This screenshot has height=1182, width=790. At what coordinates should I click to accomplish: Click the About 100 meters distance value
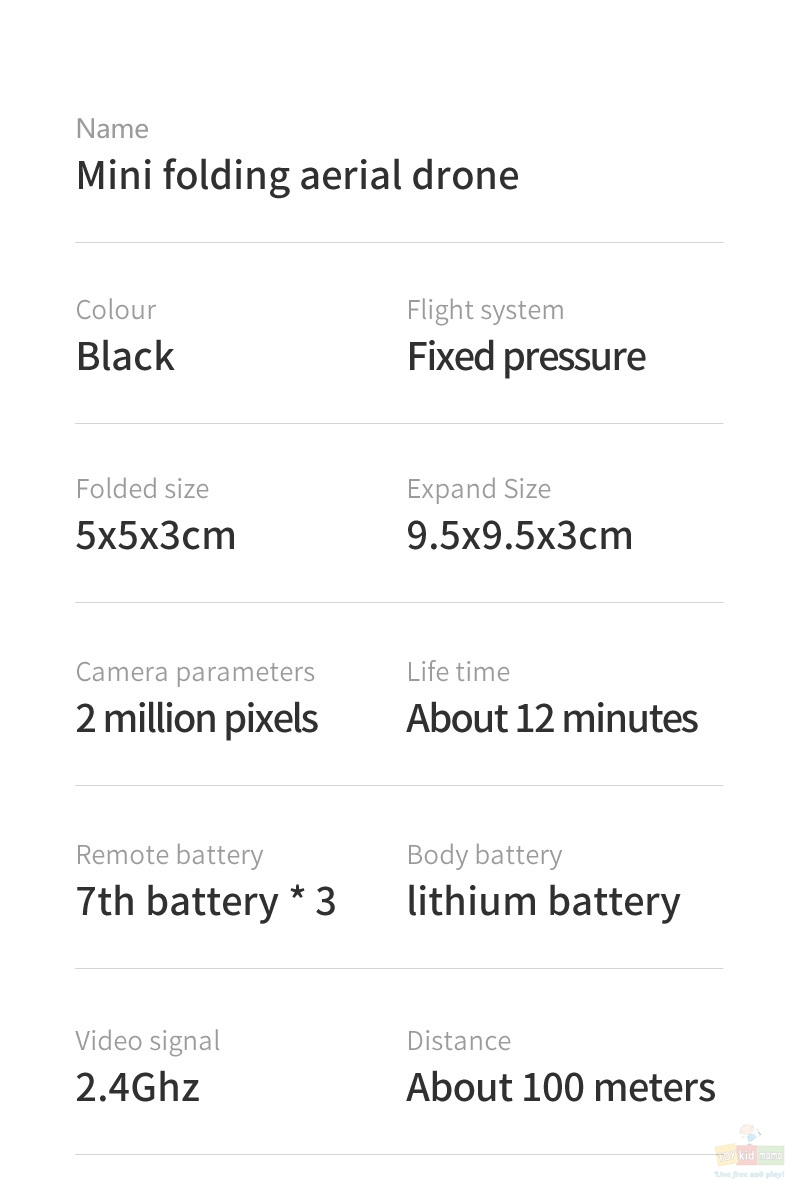[x=561, y=1088]
